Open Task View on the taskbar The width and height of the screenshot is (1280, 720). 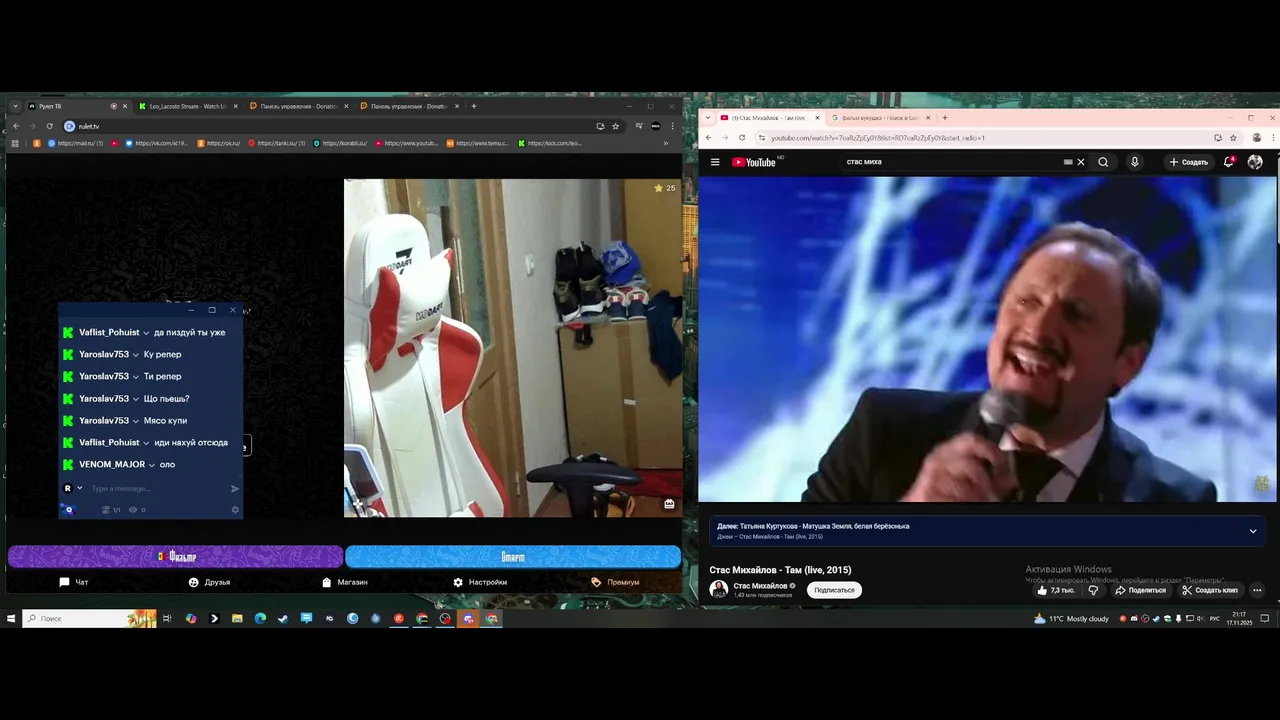(167, 619)
